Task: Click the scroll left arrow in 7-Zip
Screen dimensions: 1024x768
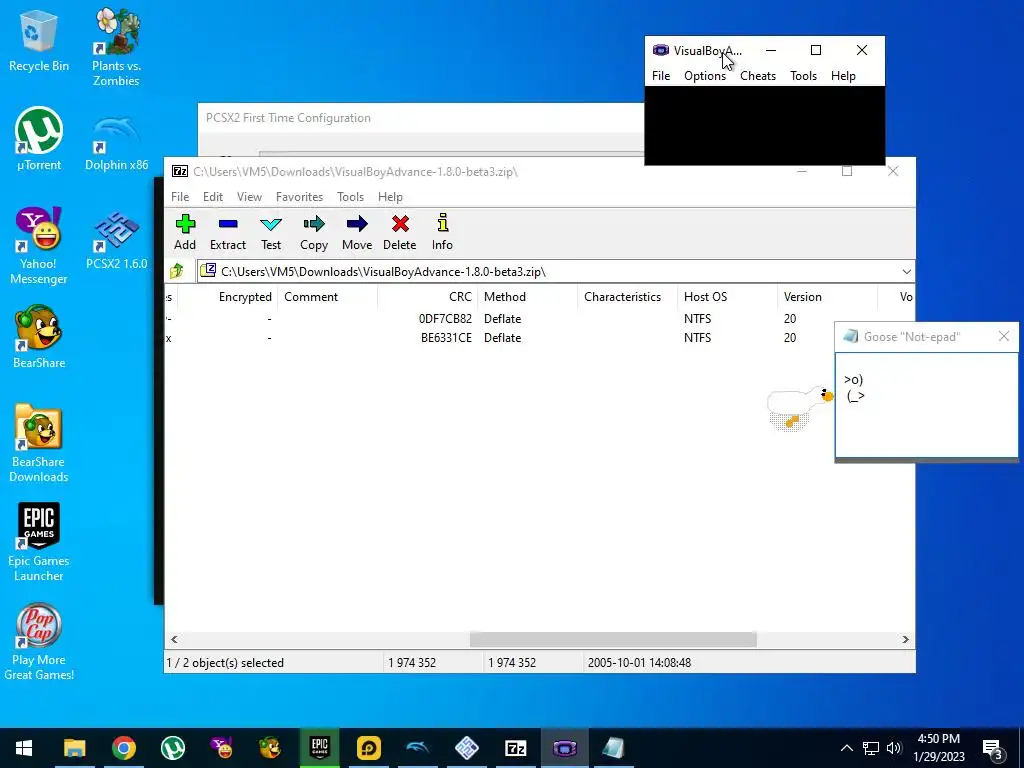Action: click(174, 639)
